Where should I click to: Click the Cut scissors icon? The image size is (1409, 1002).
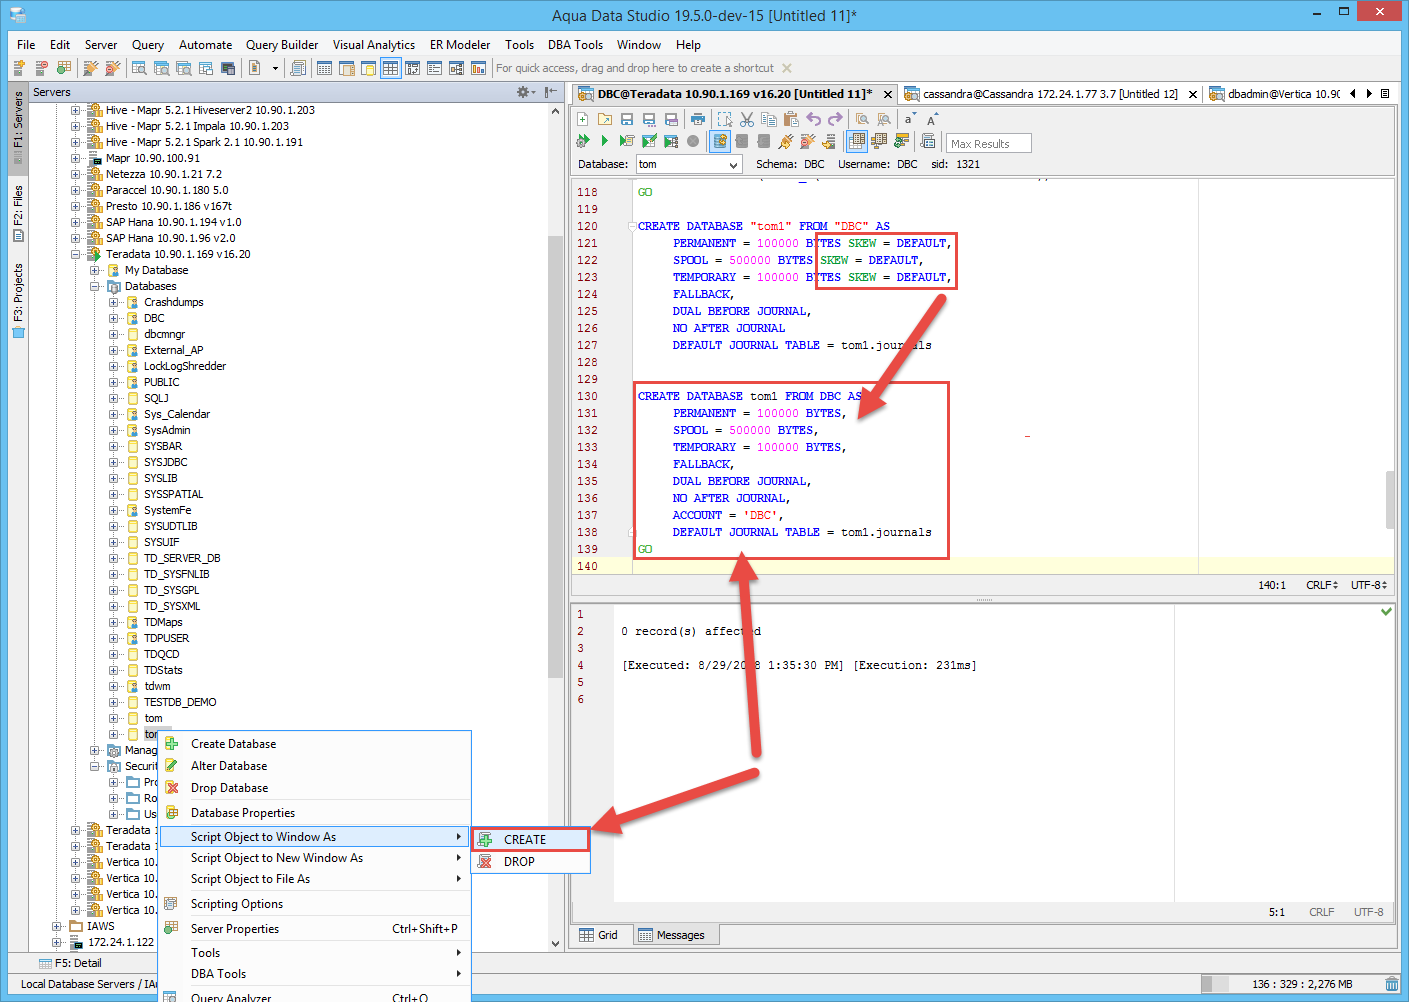point(747,119)
